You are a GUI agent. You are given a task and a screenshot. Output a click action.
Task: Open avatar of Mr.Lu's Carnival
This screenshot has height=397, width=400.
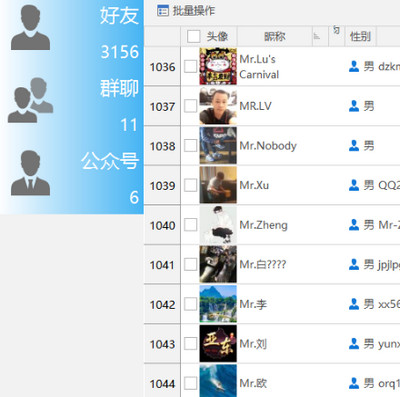[218, 66]
